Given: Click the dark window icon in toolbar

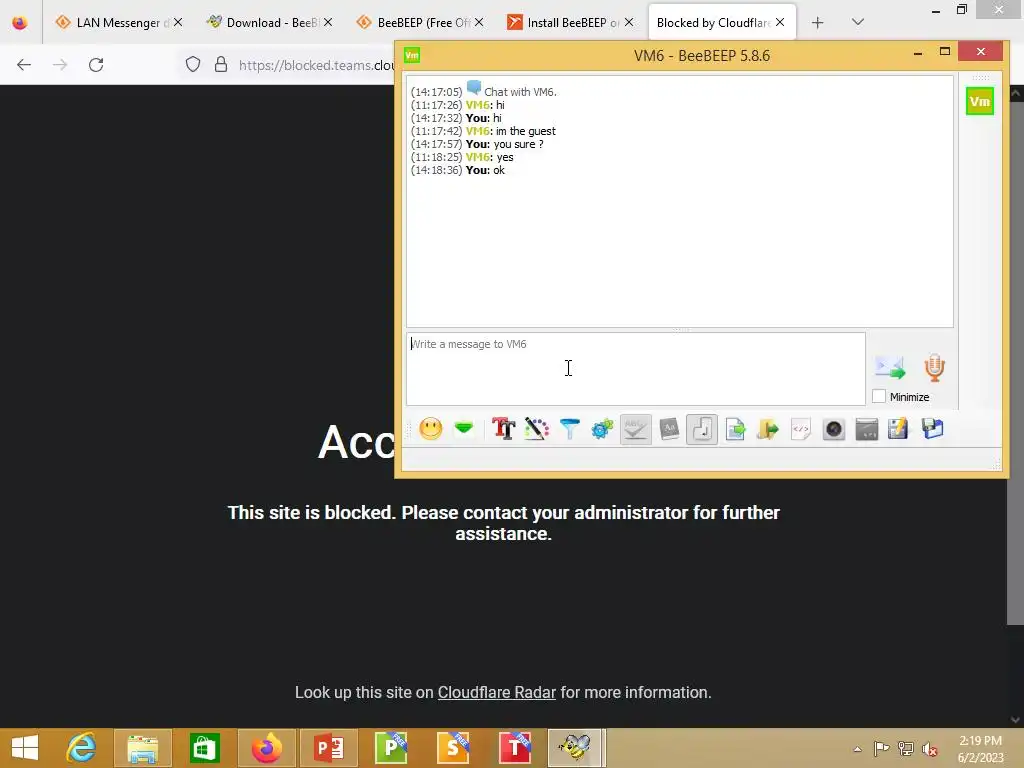Looking at the screenshot, I should (867, 429).
